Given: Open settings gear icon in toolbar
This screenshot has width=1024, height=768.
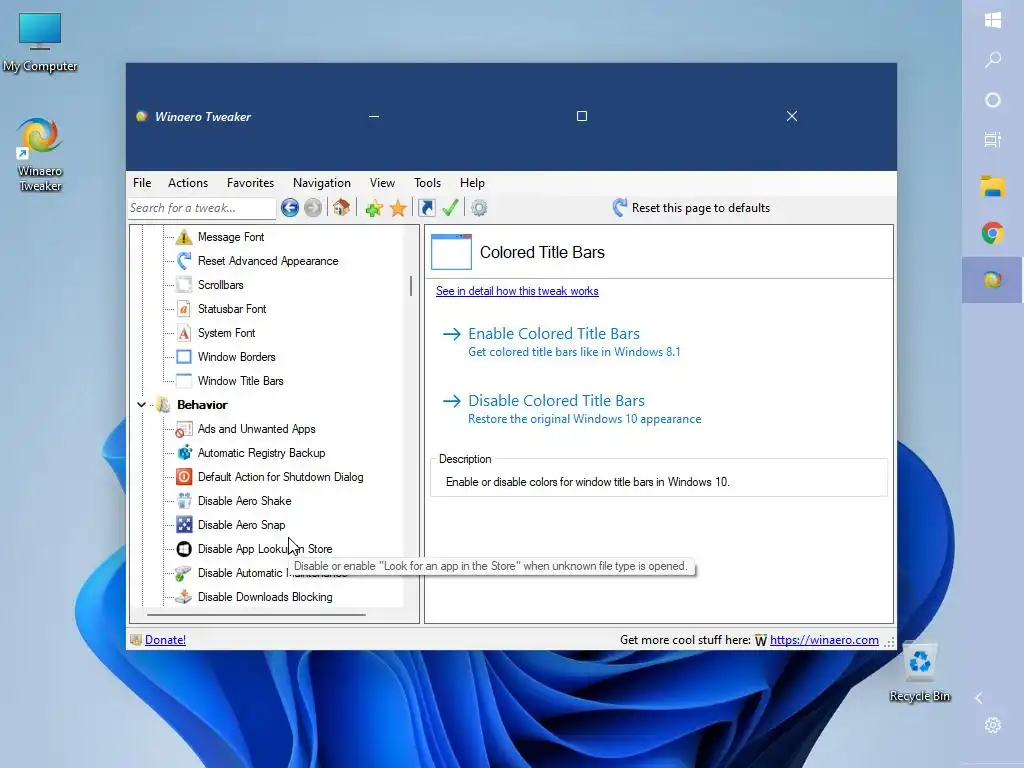Looking at the screenshot, I should (x=479, y=208).
